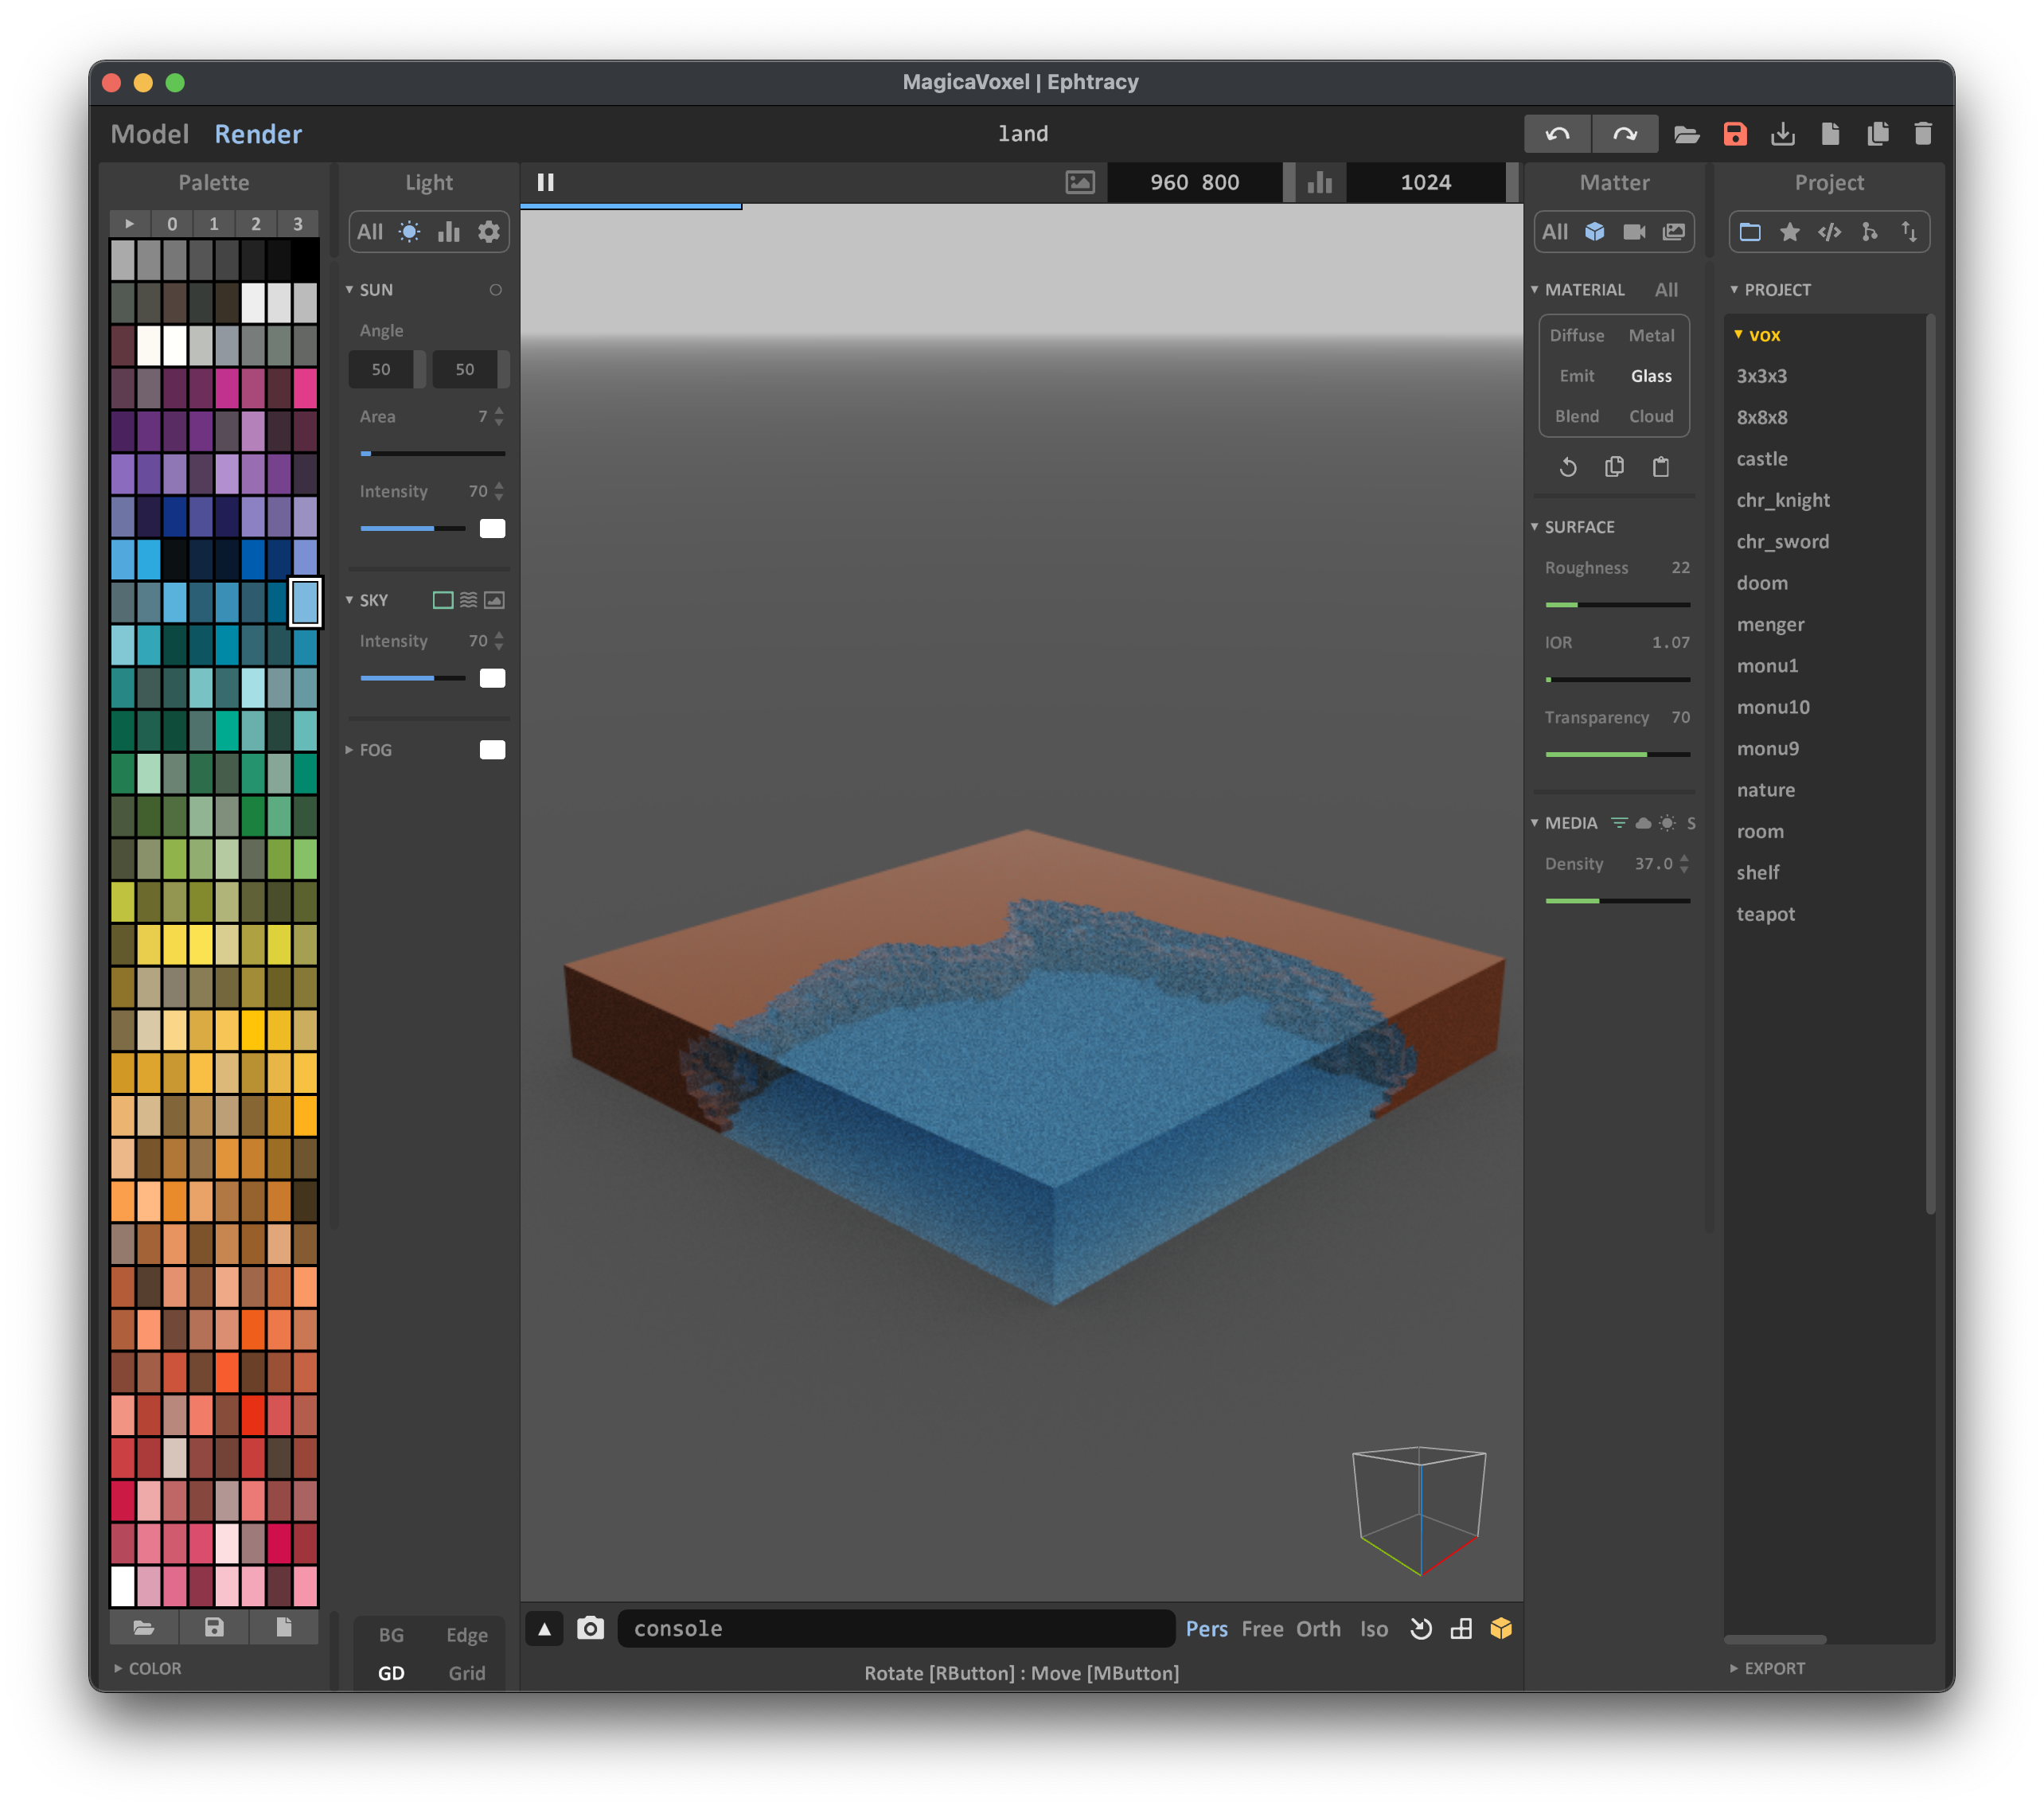The image size is (2044, 1810).
Task: Select the Cloud material button
Action: point(1648,414)
